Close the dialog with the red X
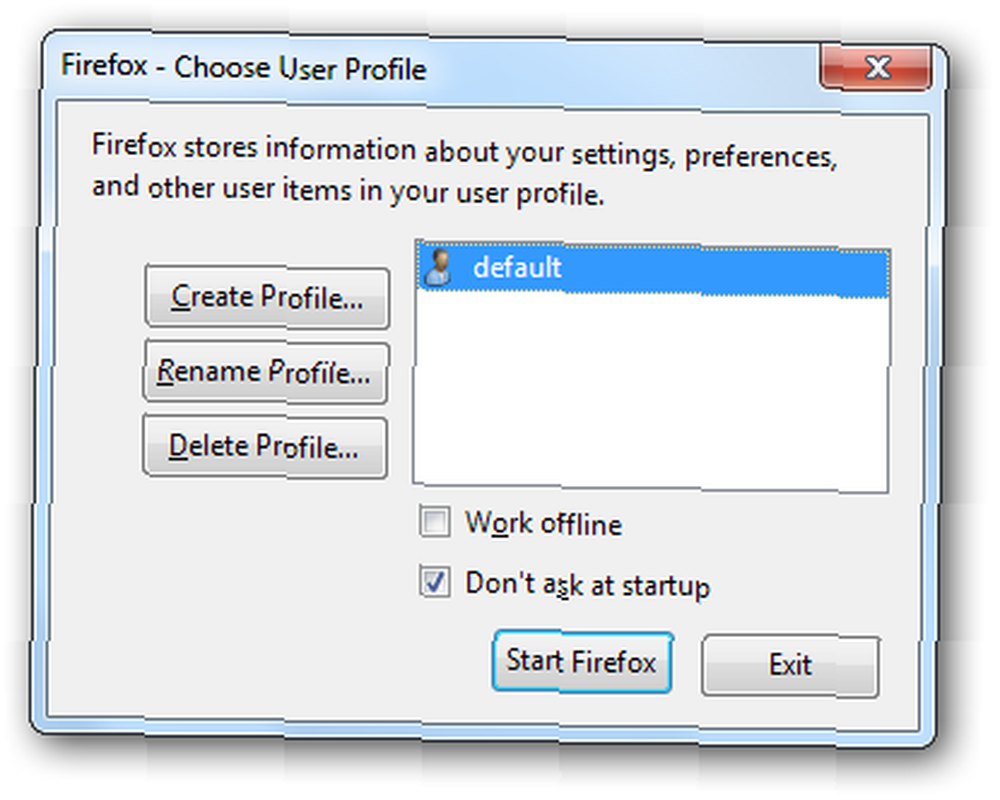1000x800 pixels. tap(877, 67)
